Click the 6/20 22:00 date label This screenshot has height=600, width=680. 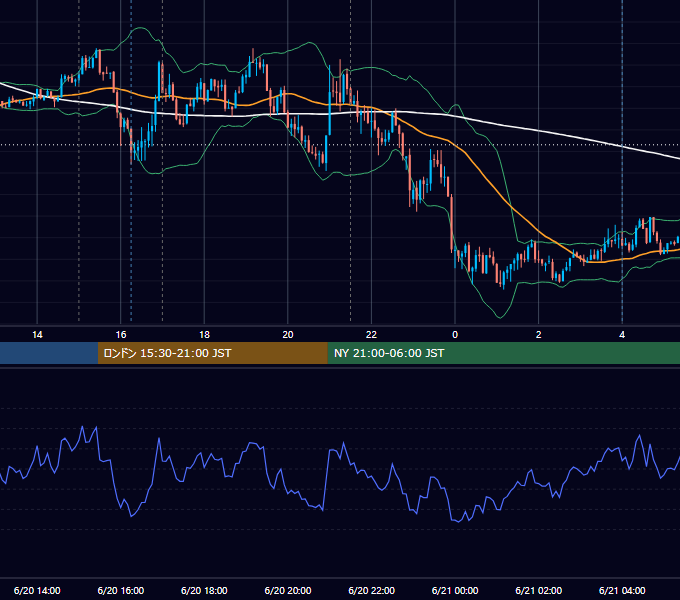371,590
